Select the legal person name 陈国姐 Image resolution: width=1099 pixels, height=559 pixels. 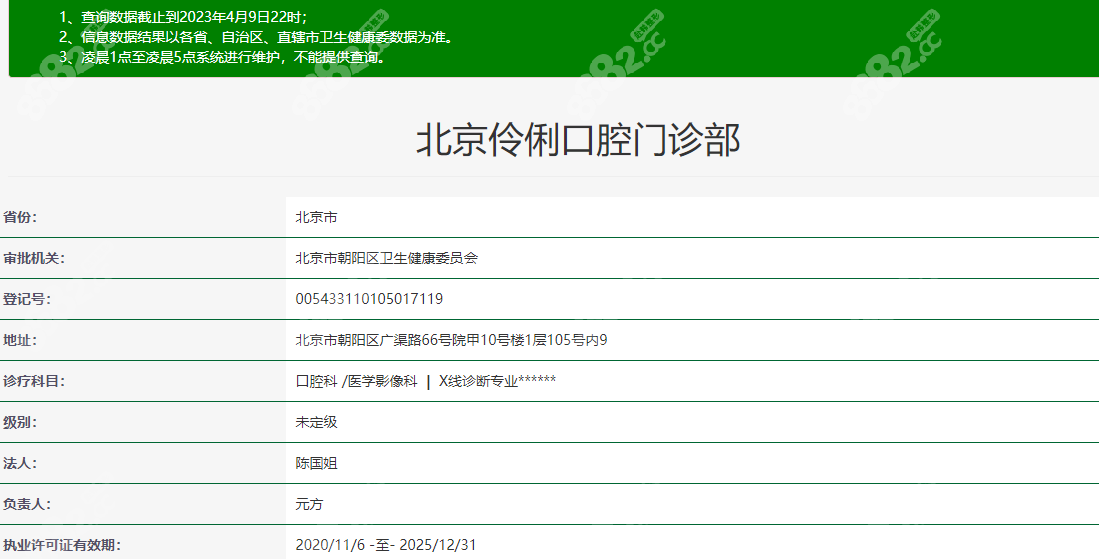316,463
